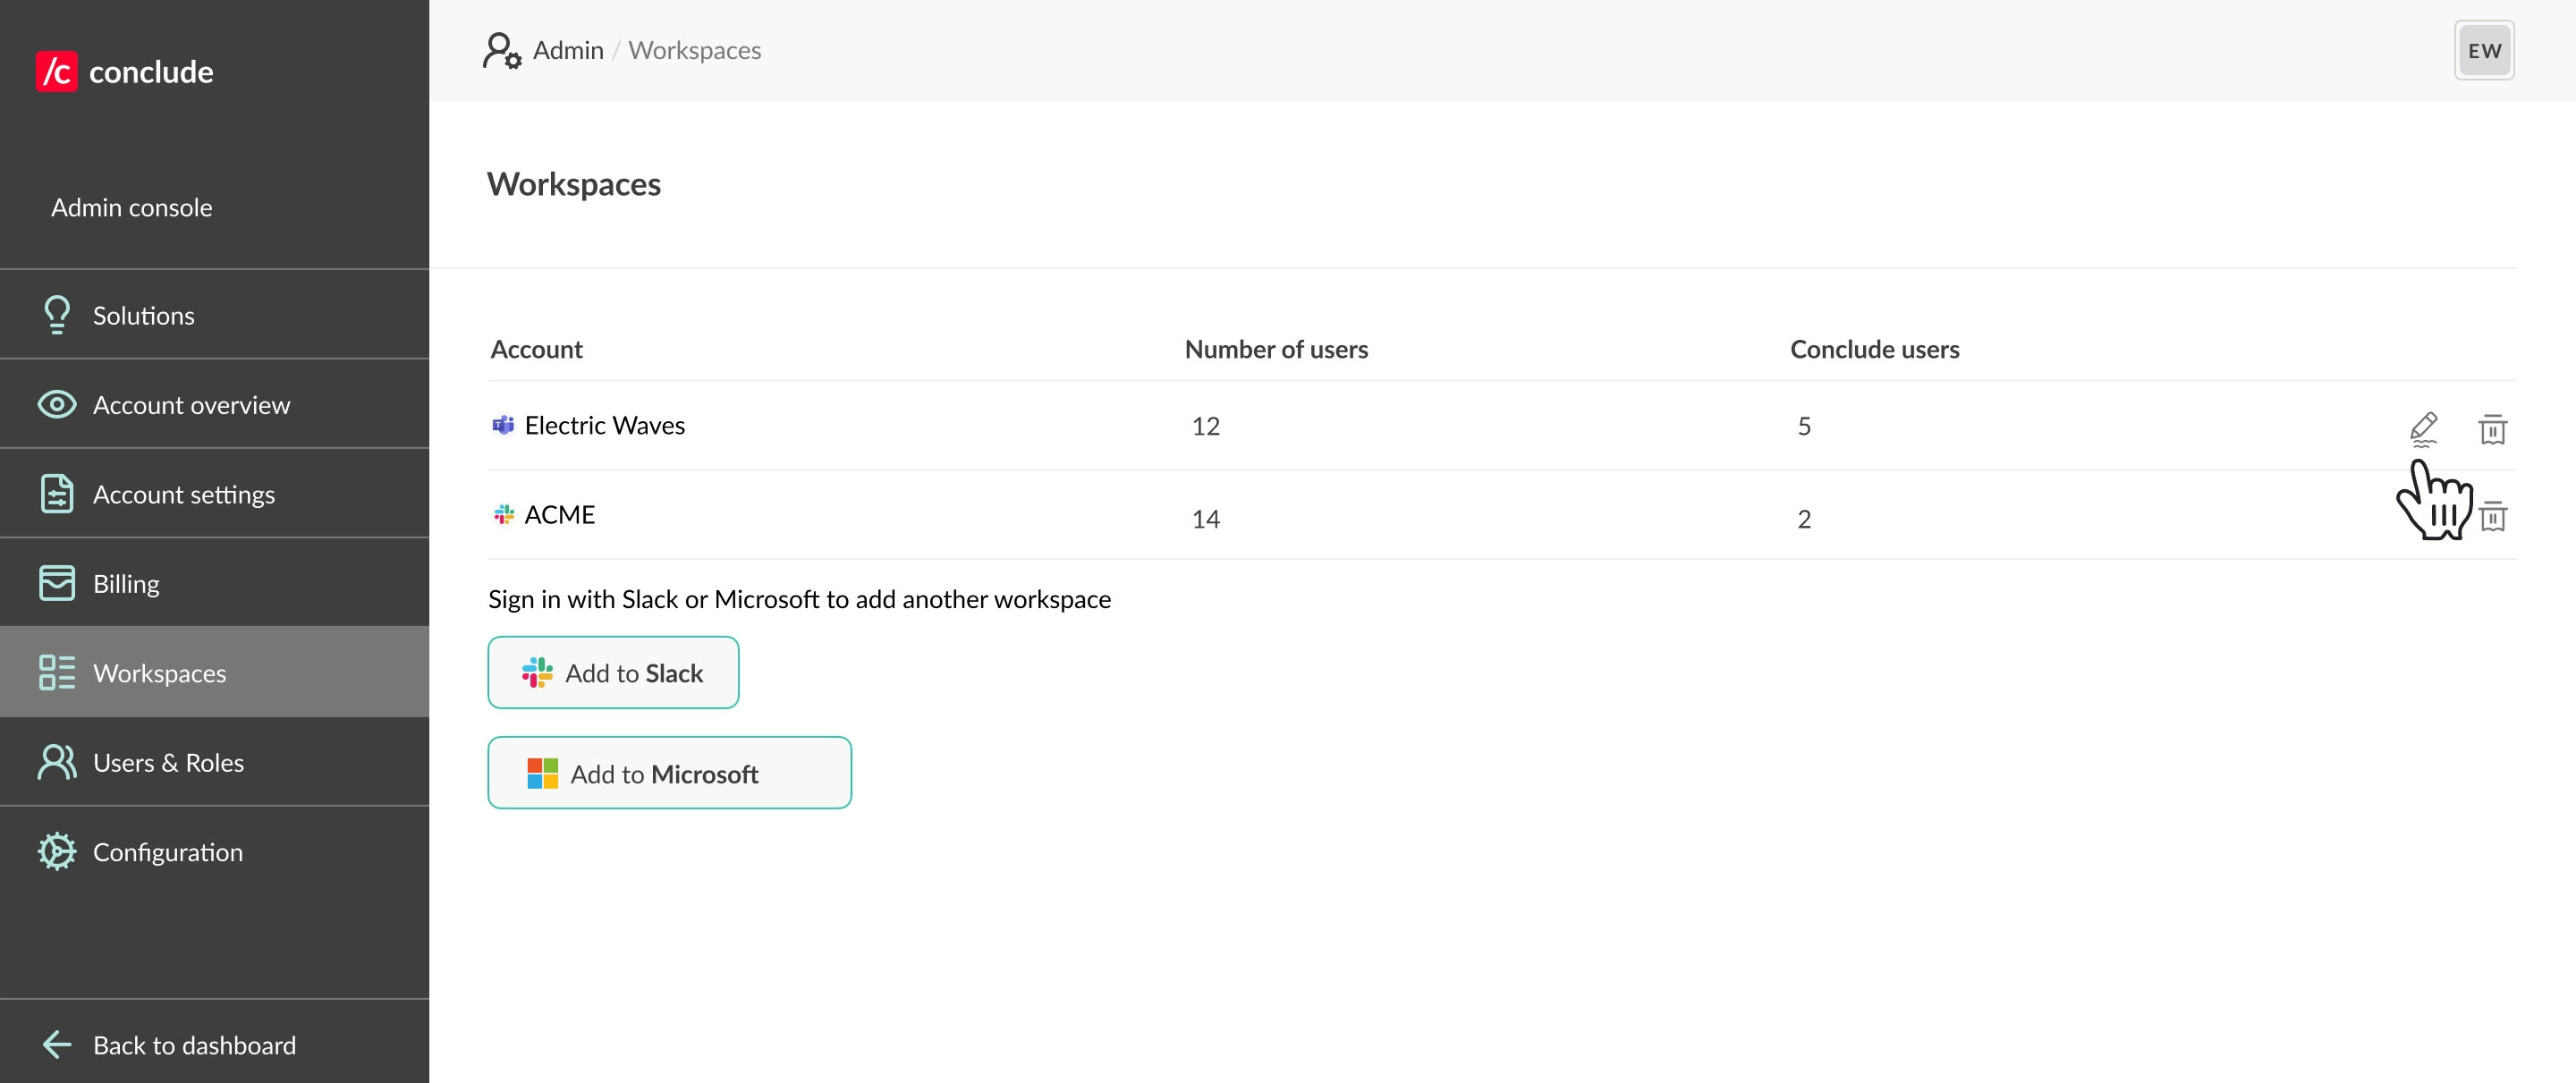The width and height of the screenshot is (2576, 1083).
Task: Click the Microsoft Teams icon beside Electric Waves
Action: [x=503, y=426]
